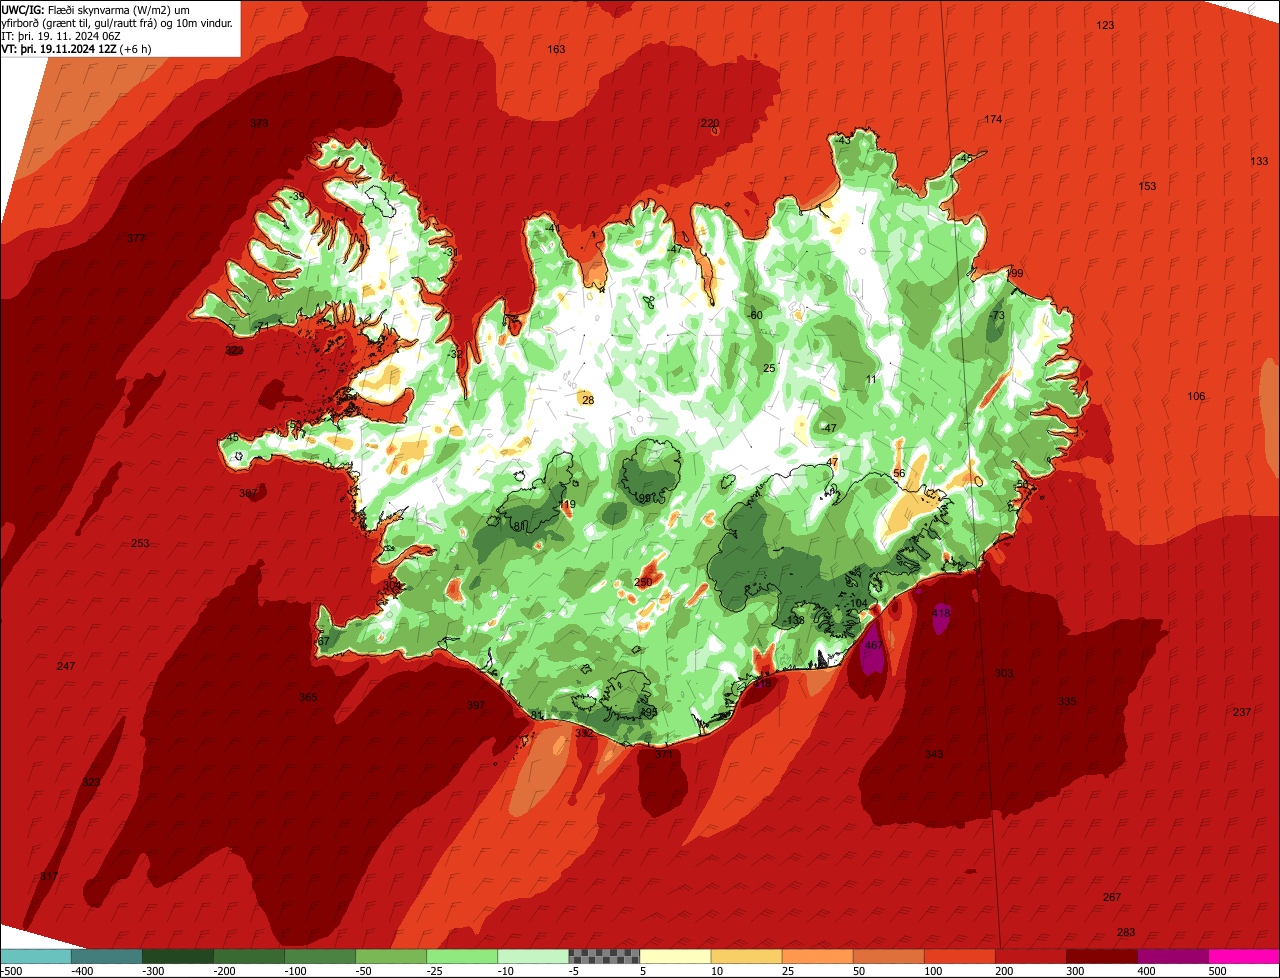Viewport: 1280px width, 978px height.
Task: Select the flux value 373 over the northwest sea
Action: click(x=259, y=124)
